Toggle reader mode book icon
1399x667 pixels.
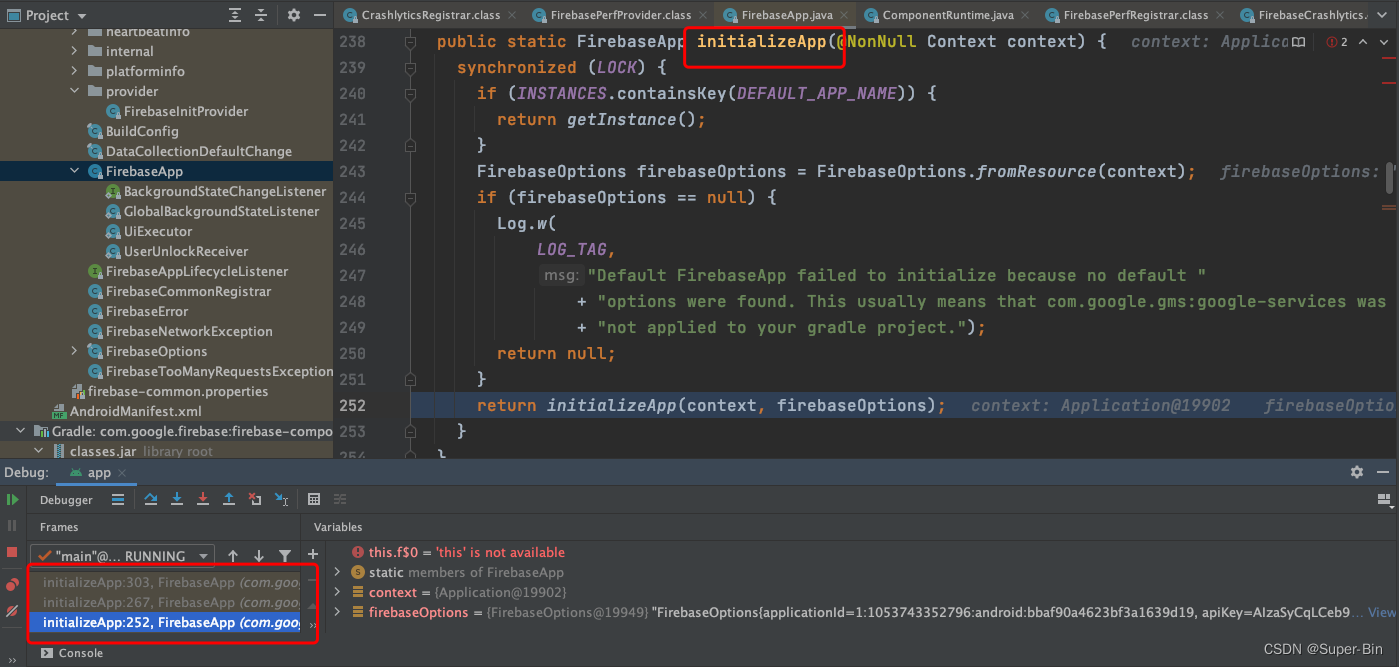pyautogui.click(x=1298, y=42)
